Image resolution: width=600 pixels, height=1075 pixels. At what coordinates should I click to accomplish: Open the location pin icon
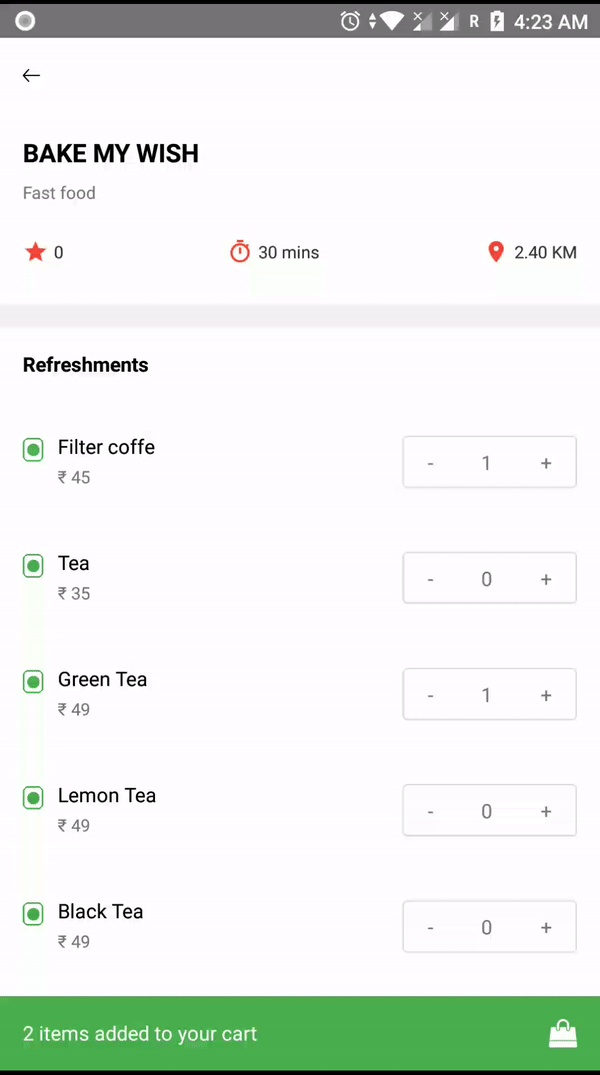[x=496, y=252]
